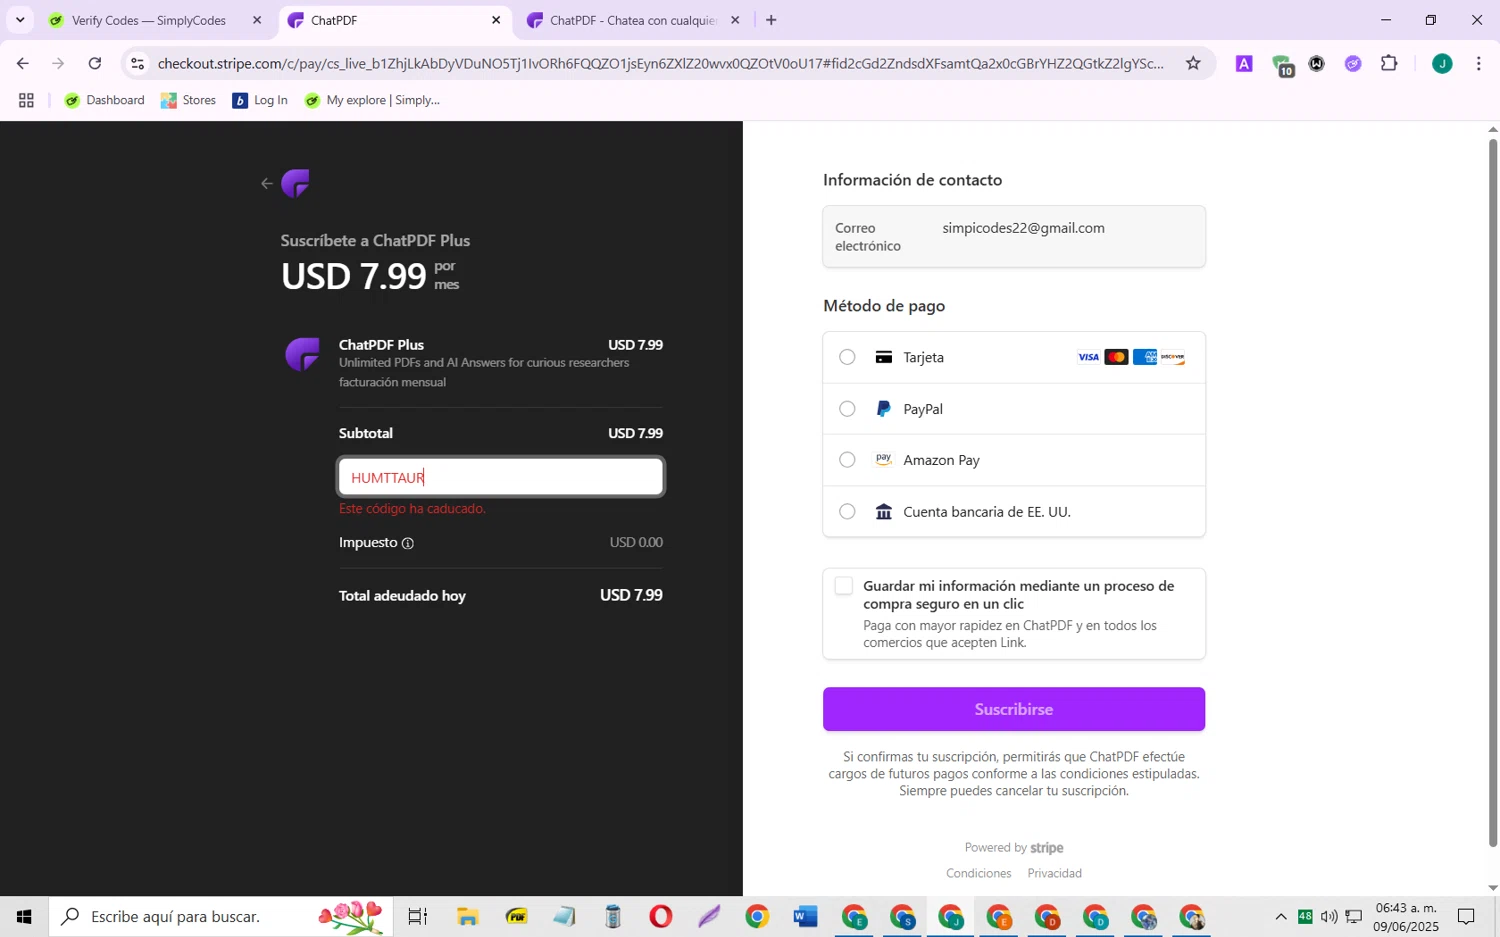Open the extension with badge 10
Viewport: 1500px width, 937px height.
[x=1283, y=65]
